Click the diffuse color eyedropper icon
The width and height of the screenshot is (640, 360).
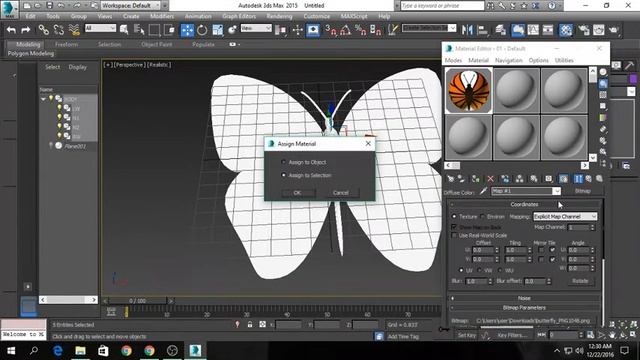pyautogui.click(x=483, y=191)
